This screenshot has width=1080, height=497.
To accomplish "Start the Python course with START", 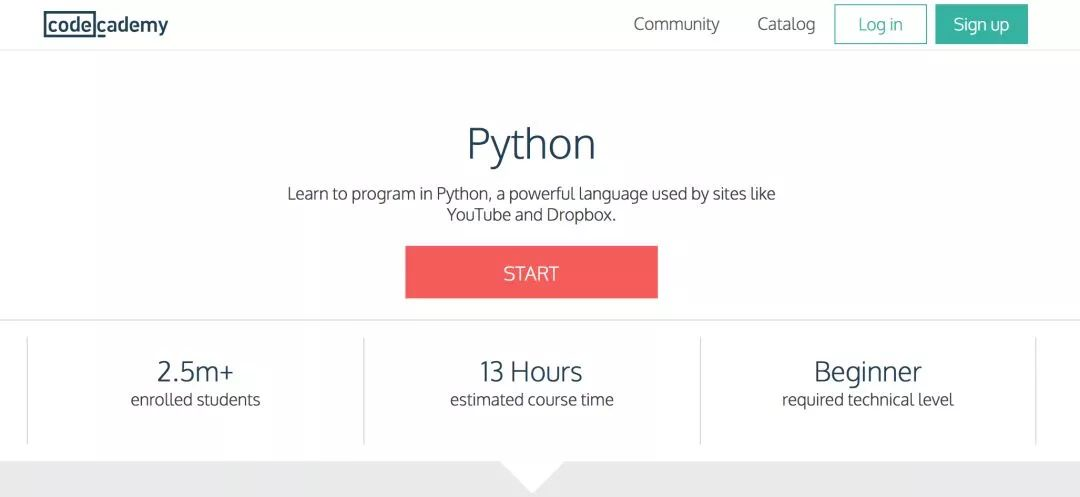I will [531, 273].
